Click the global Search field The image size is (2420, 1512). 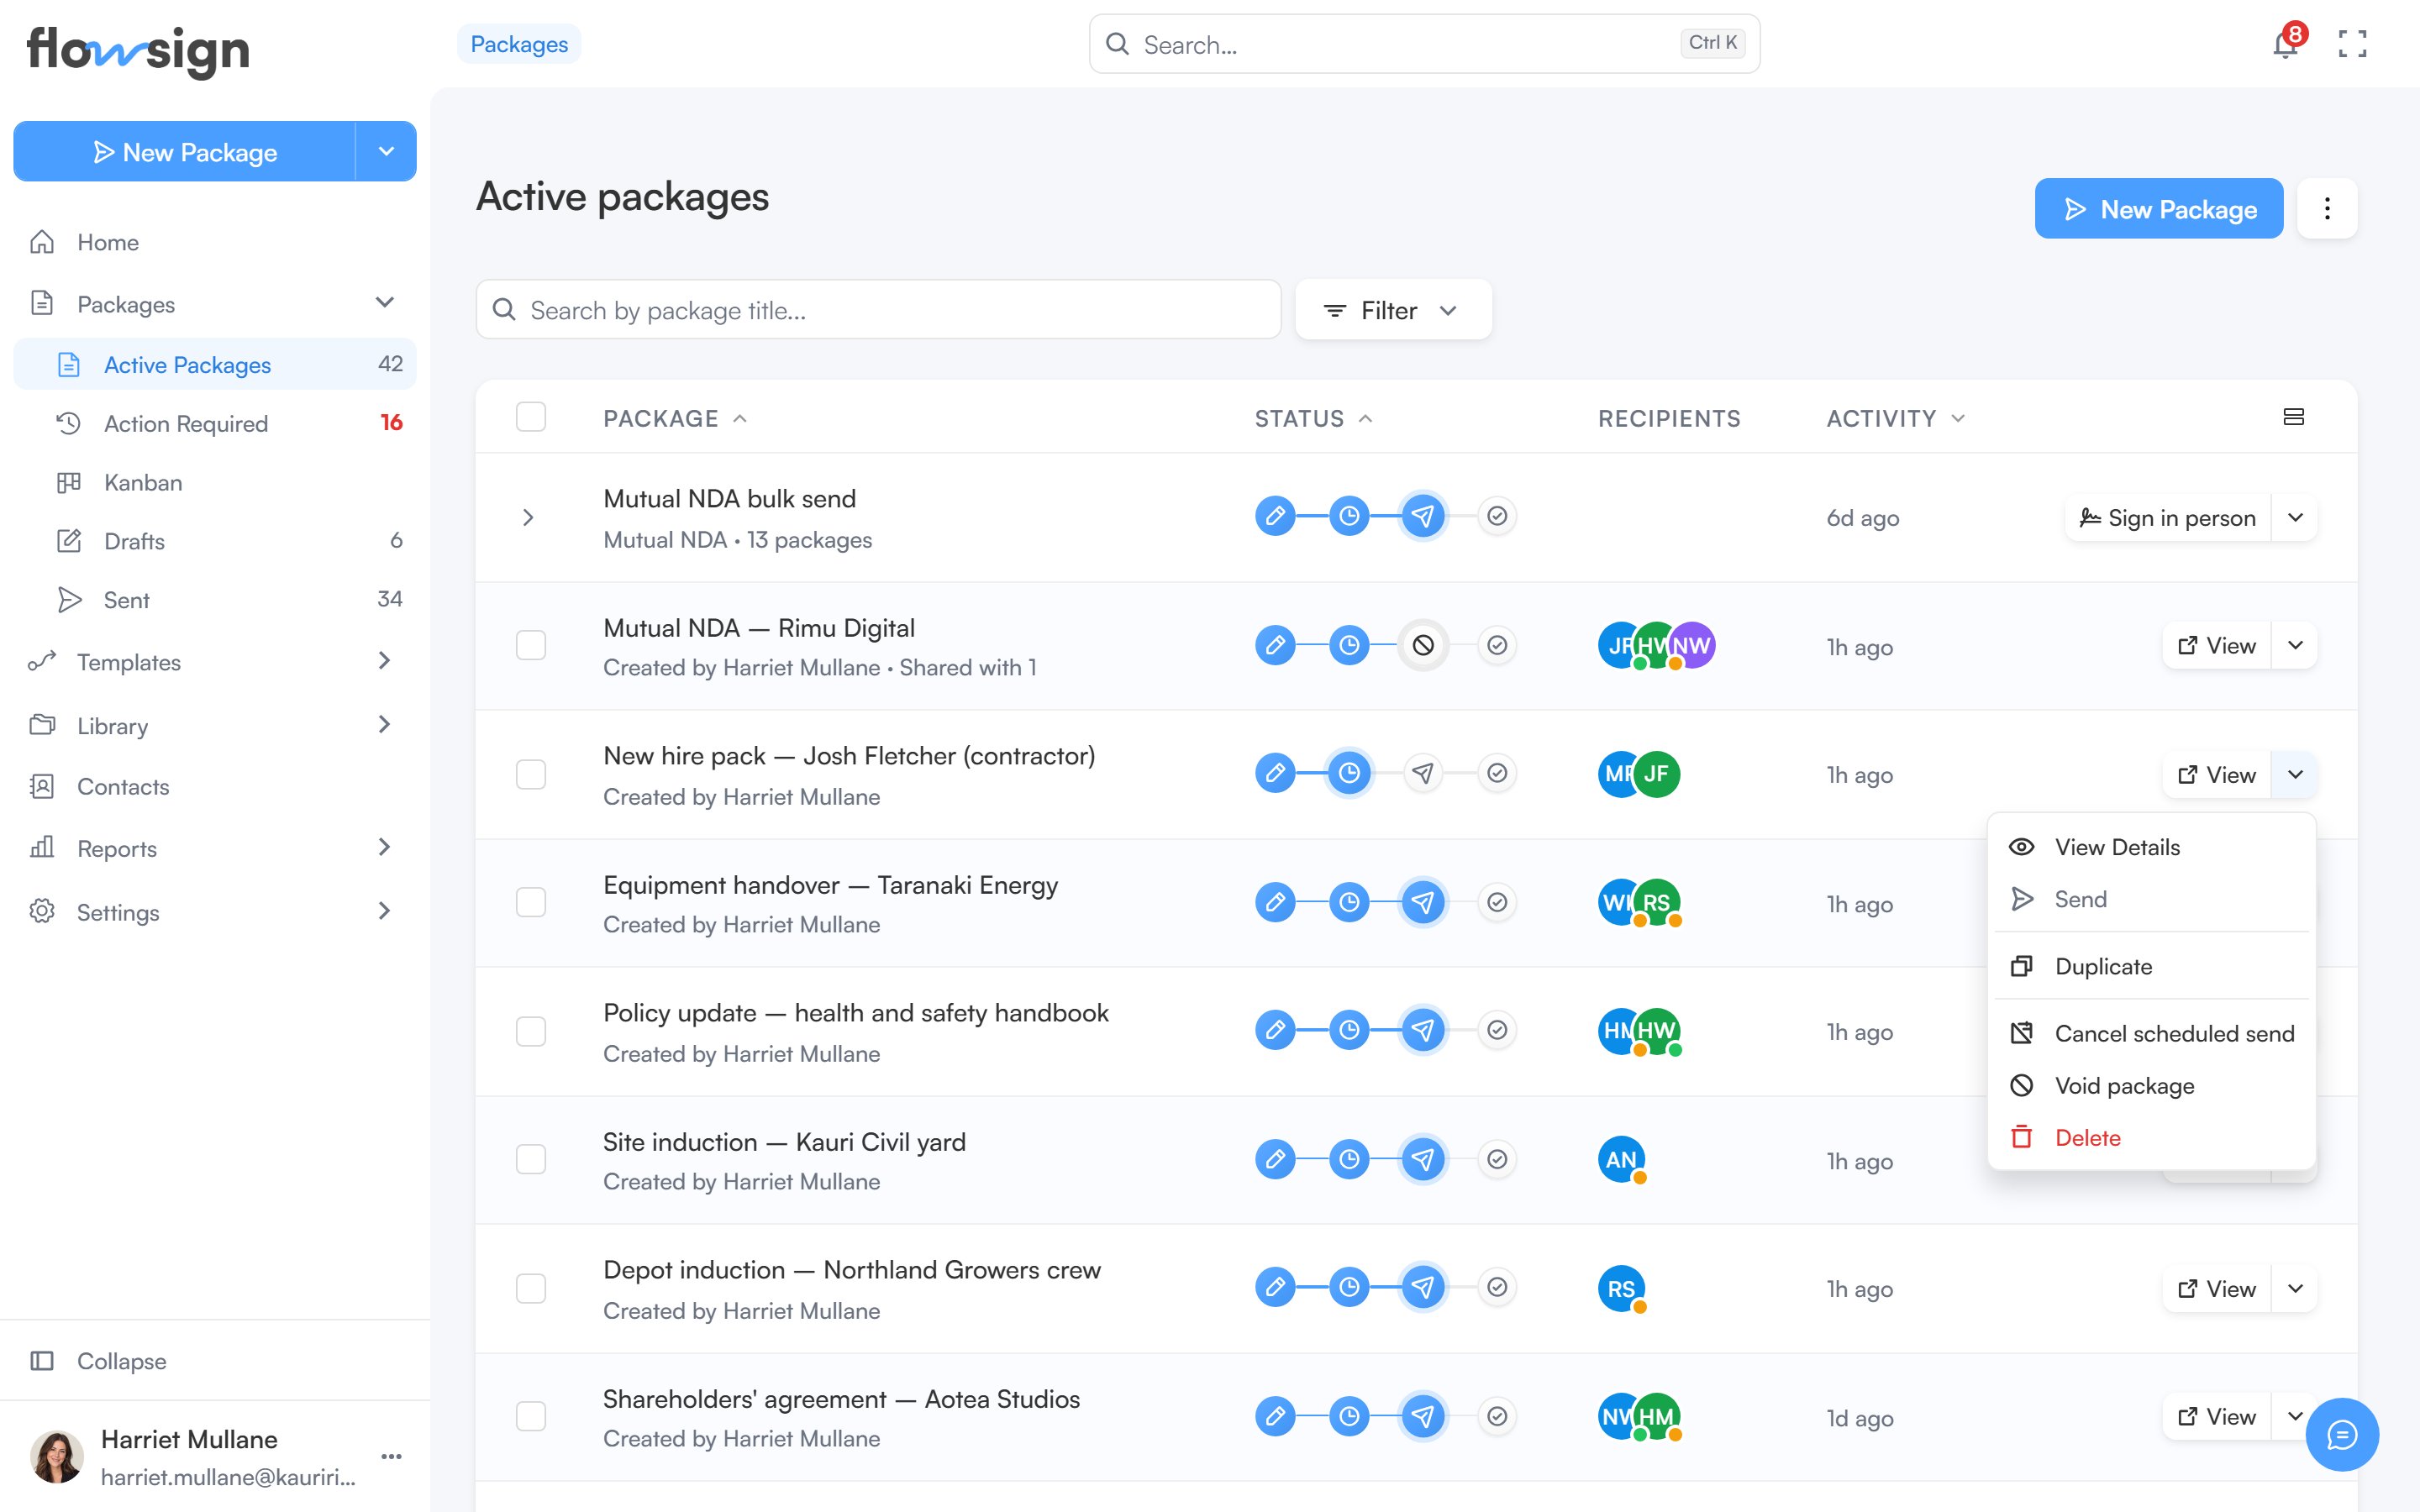pos(1424,44)
